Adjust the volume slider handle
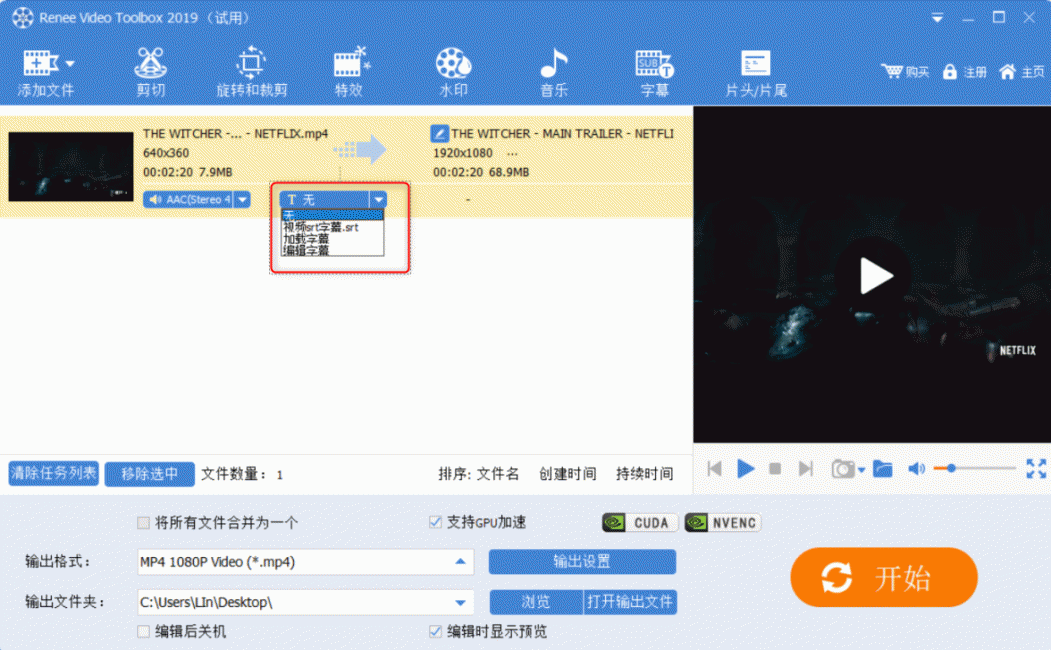 pyautogui.click(x=950, y=468)
